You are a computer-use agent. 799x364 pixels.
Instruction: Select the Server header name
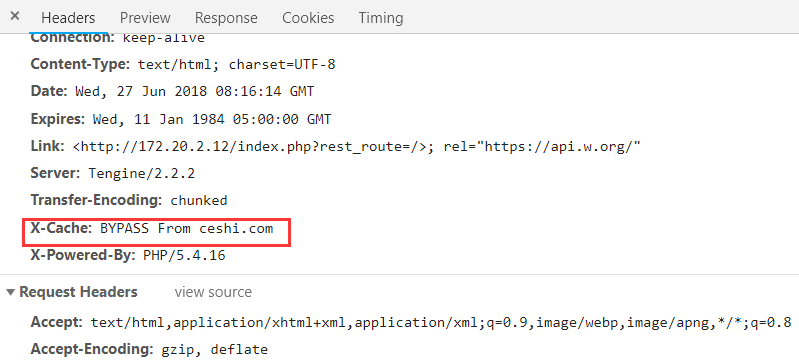56,173
